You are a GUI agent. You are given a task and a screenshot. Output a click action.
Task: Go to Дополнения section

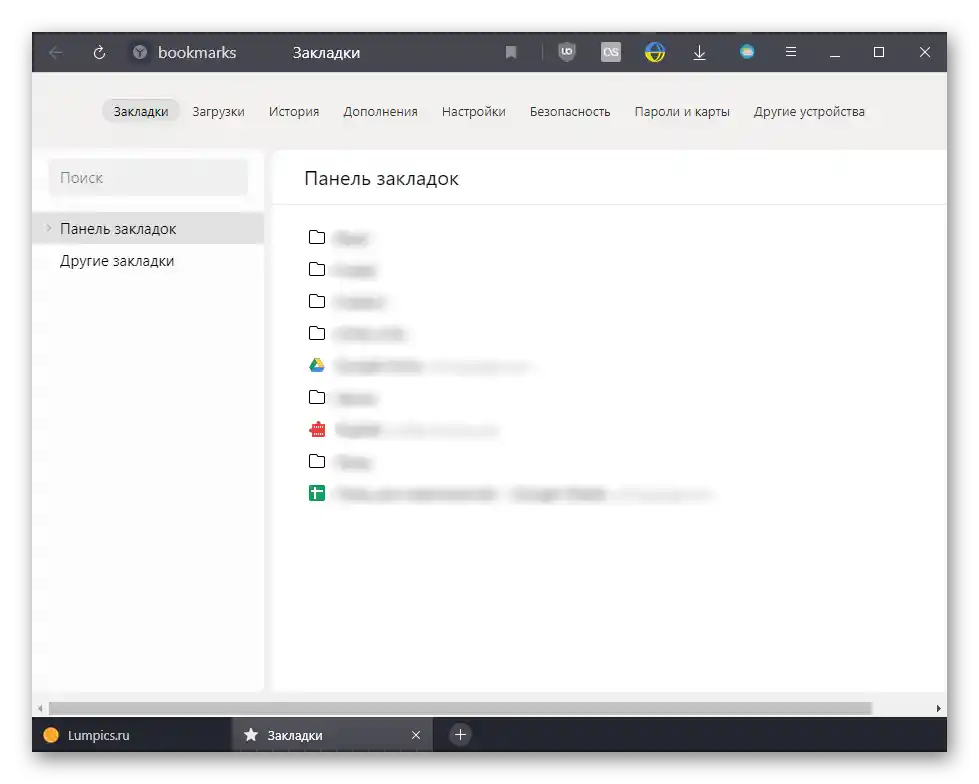click(380, 112)
